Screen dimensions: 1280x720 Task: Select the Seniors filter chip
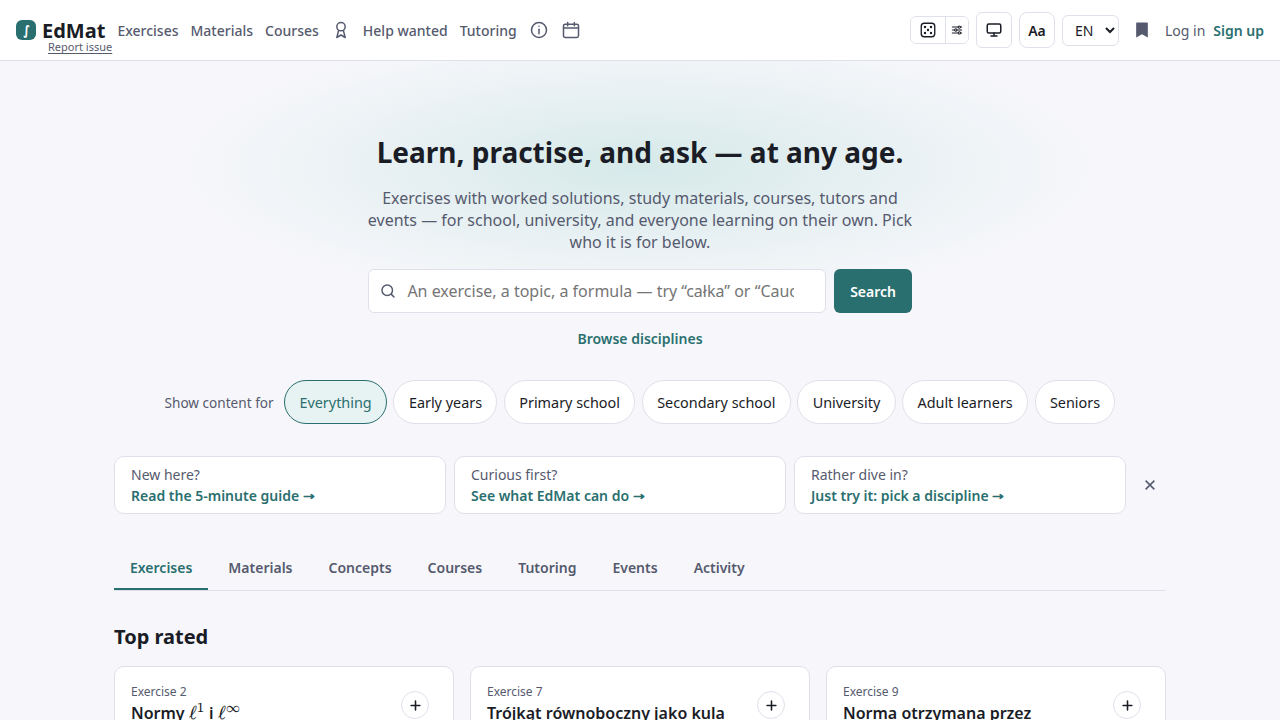(1075, 402)
